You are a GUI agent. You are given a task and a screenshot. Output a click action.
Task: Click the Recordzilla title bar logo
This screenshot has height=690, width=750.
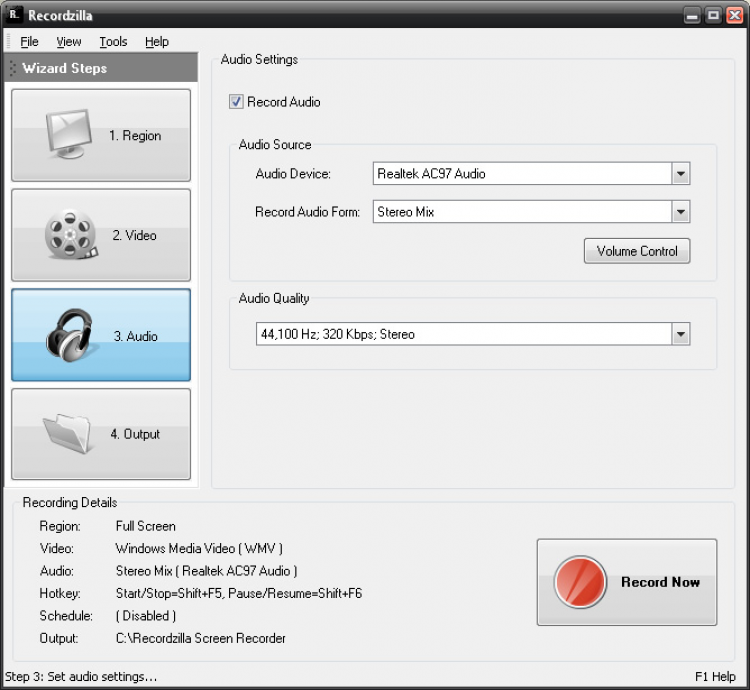click(14, 15)
